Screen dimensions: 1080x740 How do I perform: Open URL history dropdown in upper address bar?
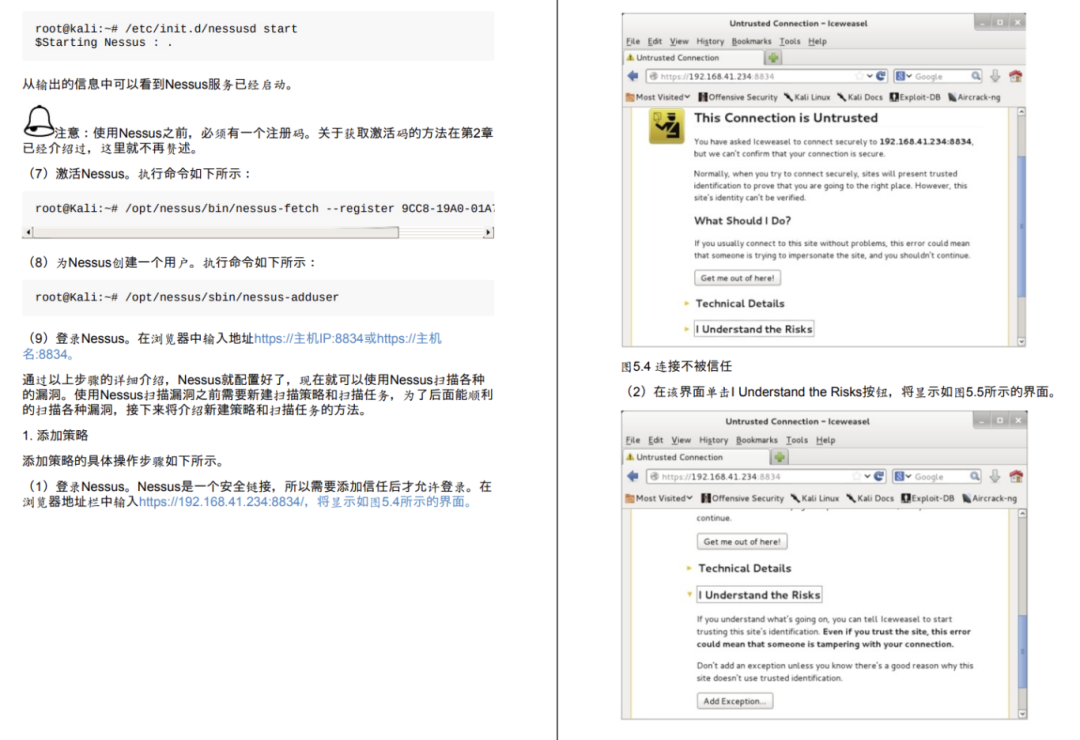pos(870,76)
